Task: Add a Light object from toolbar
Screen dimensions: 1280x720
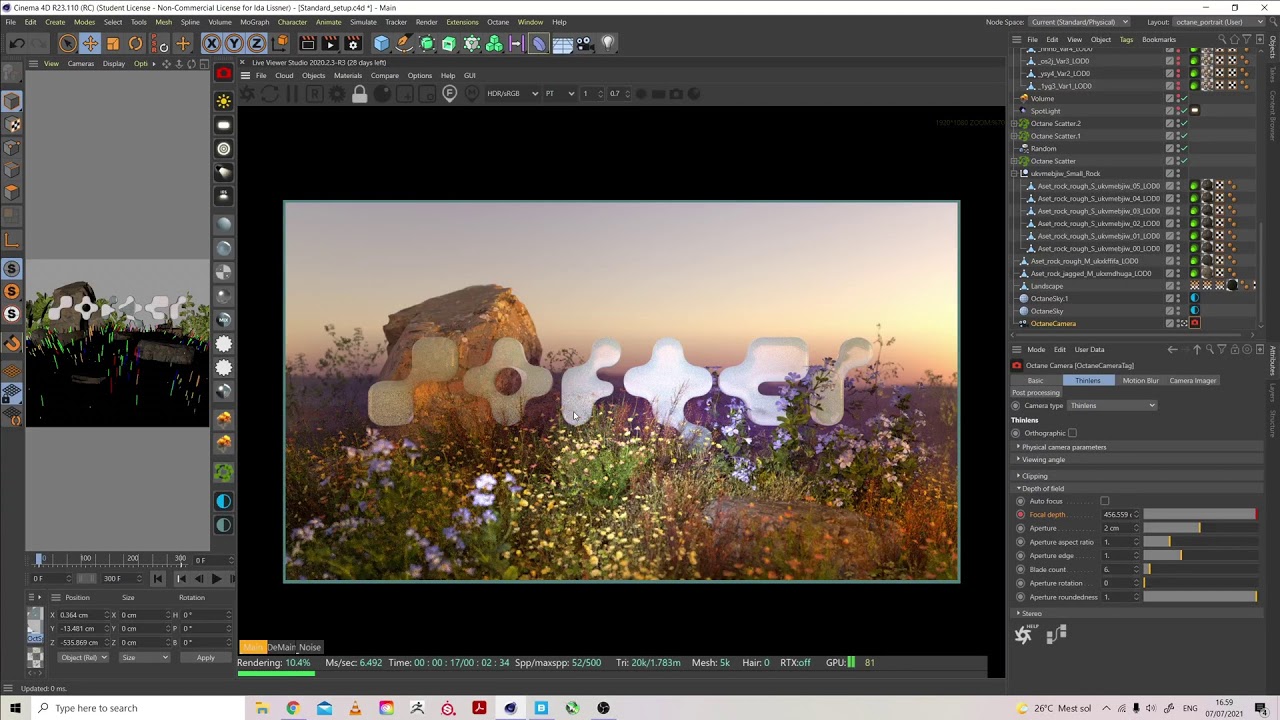Action: (x=608, y=43)
